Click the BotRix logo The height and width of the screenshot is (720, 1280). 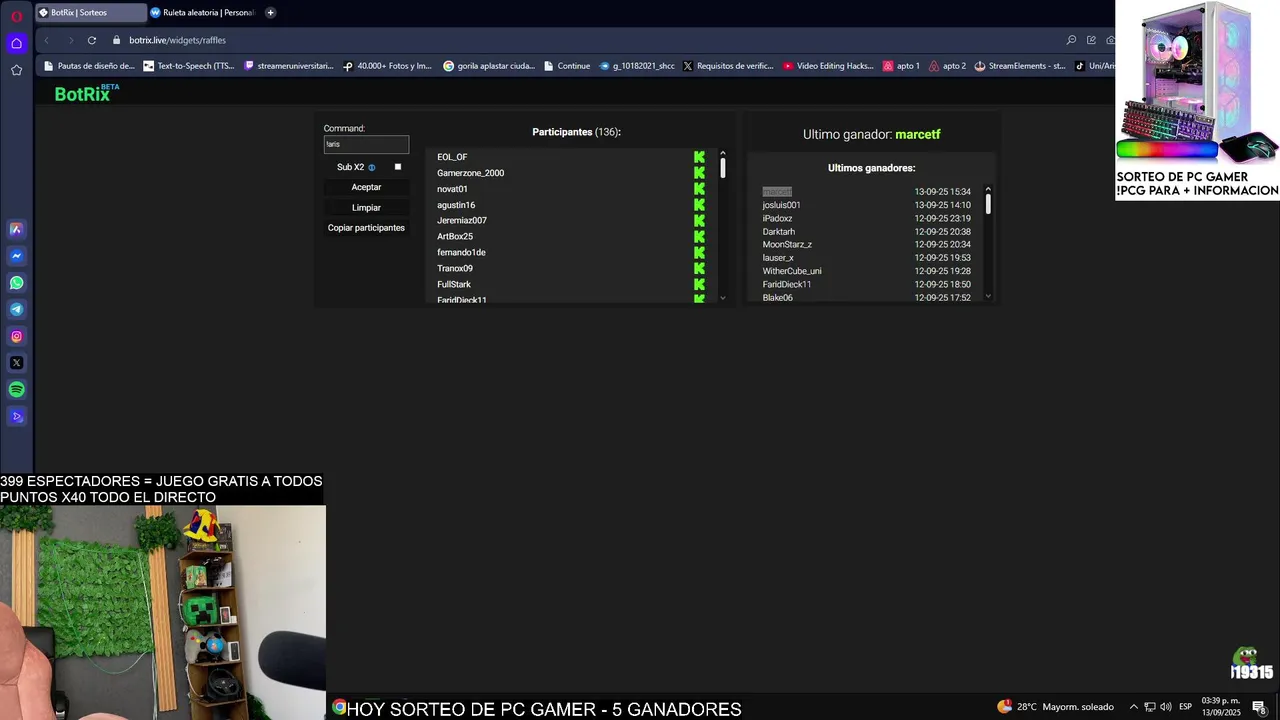pos(87,93)
